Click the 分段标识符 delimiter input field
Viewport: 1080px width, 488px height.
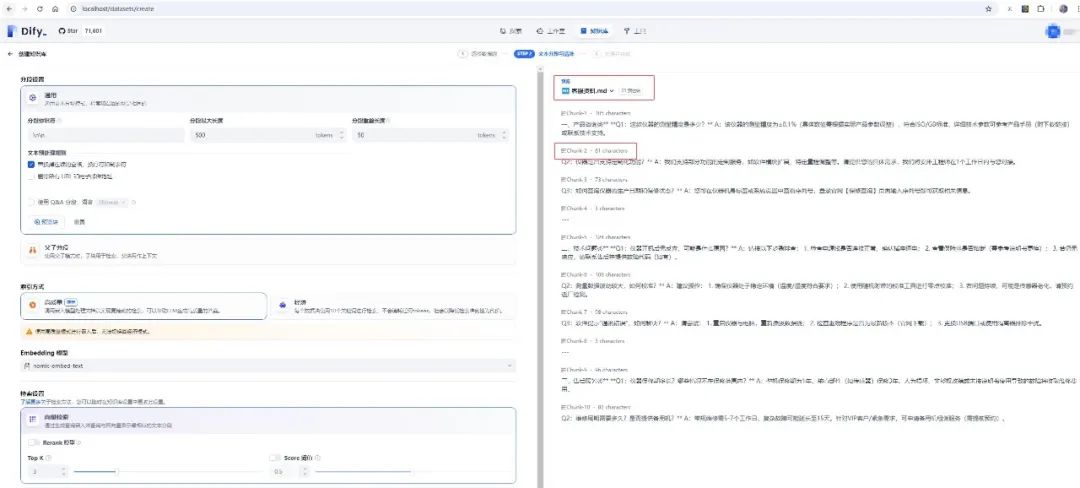105,135
